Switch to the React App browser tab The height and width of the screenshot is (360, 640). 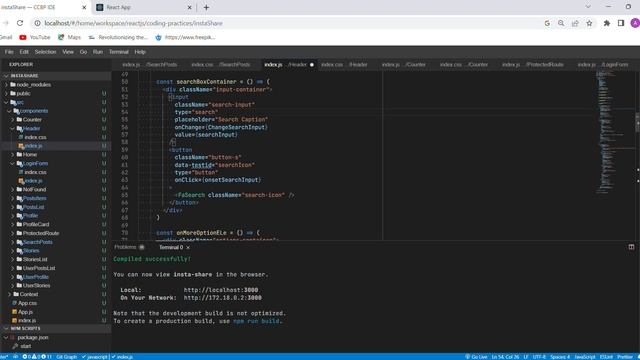[x=144, y=7]
